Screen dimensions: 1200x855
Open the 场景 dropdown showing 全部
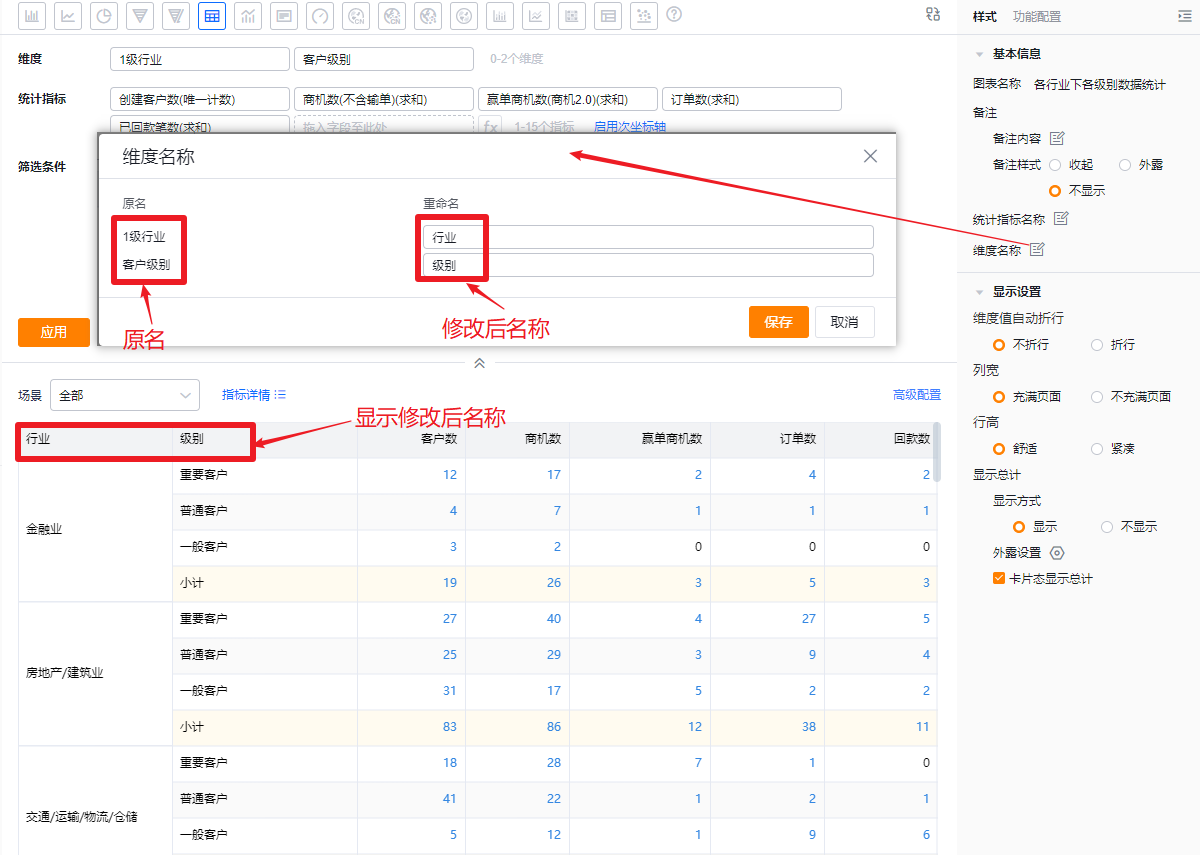click(x=125, y=395)
